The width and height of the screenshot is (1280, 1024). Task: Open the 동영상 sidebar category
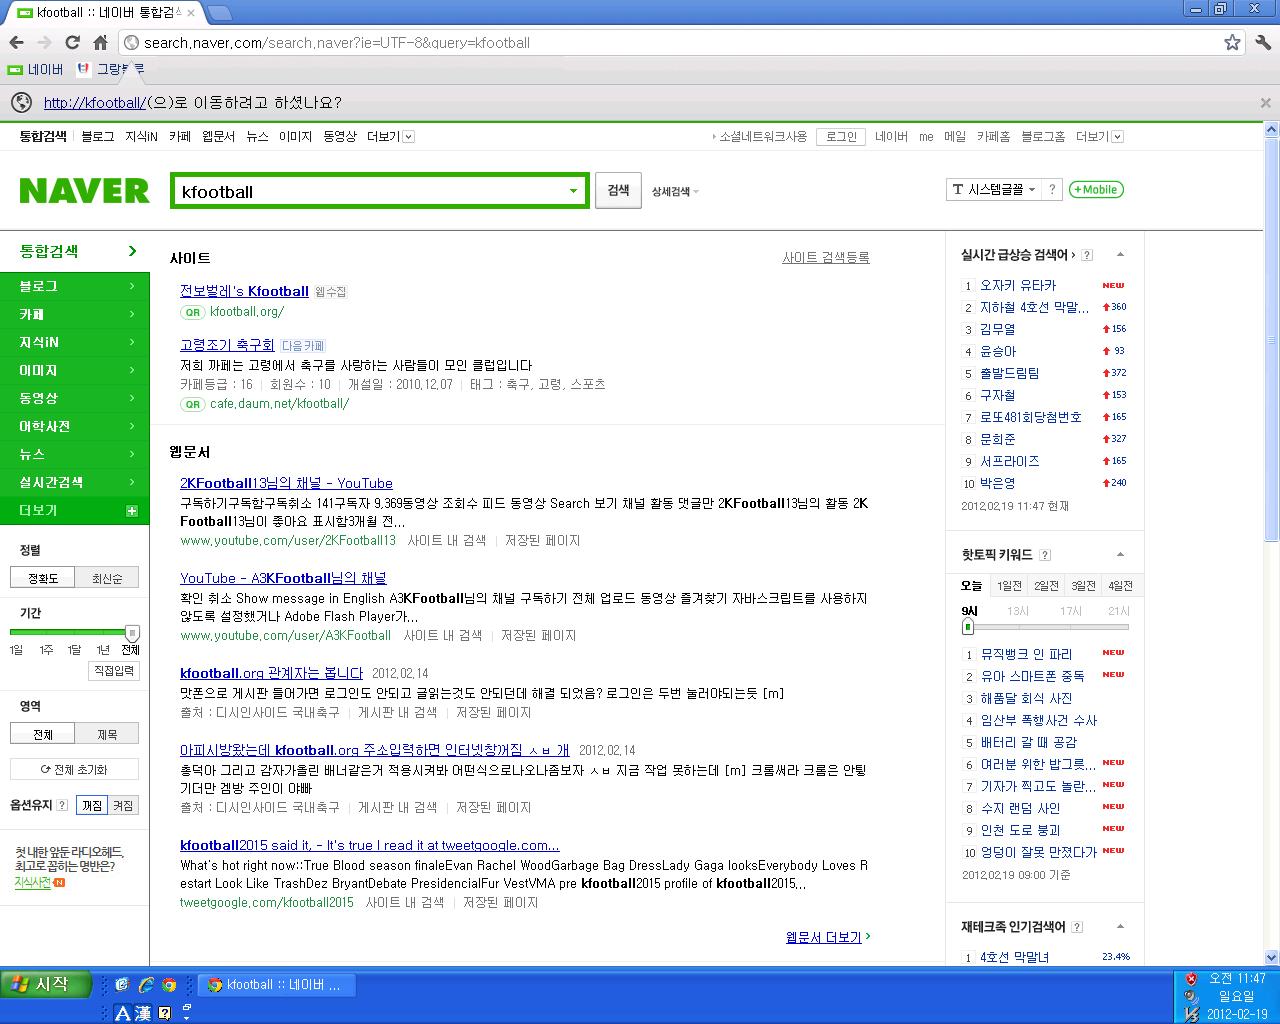75,398
